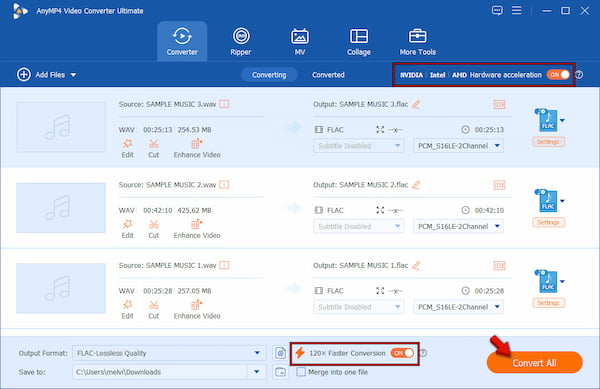Edit metadata ID3 icon for SAMPLE MUSIC 1.flac

pos(499,265)
